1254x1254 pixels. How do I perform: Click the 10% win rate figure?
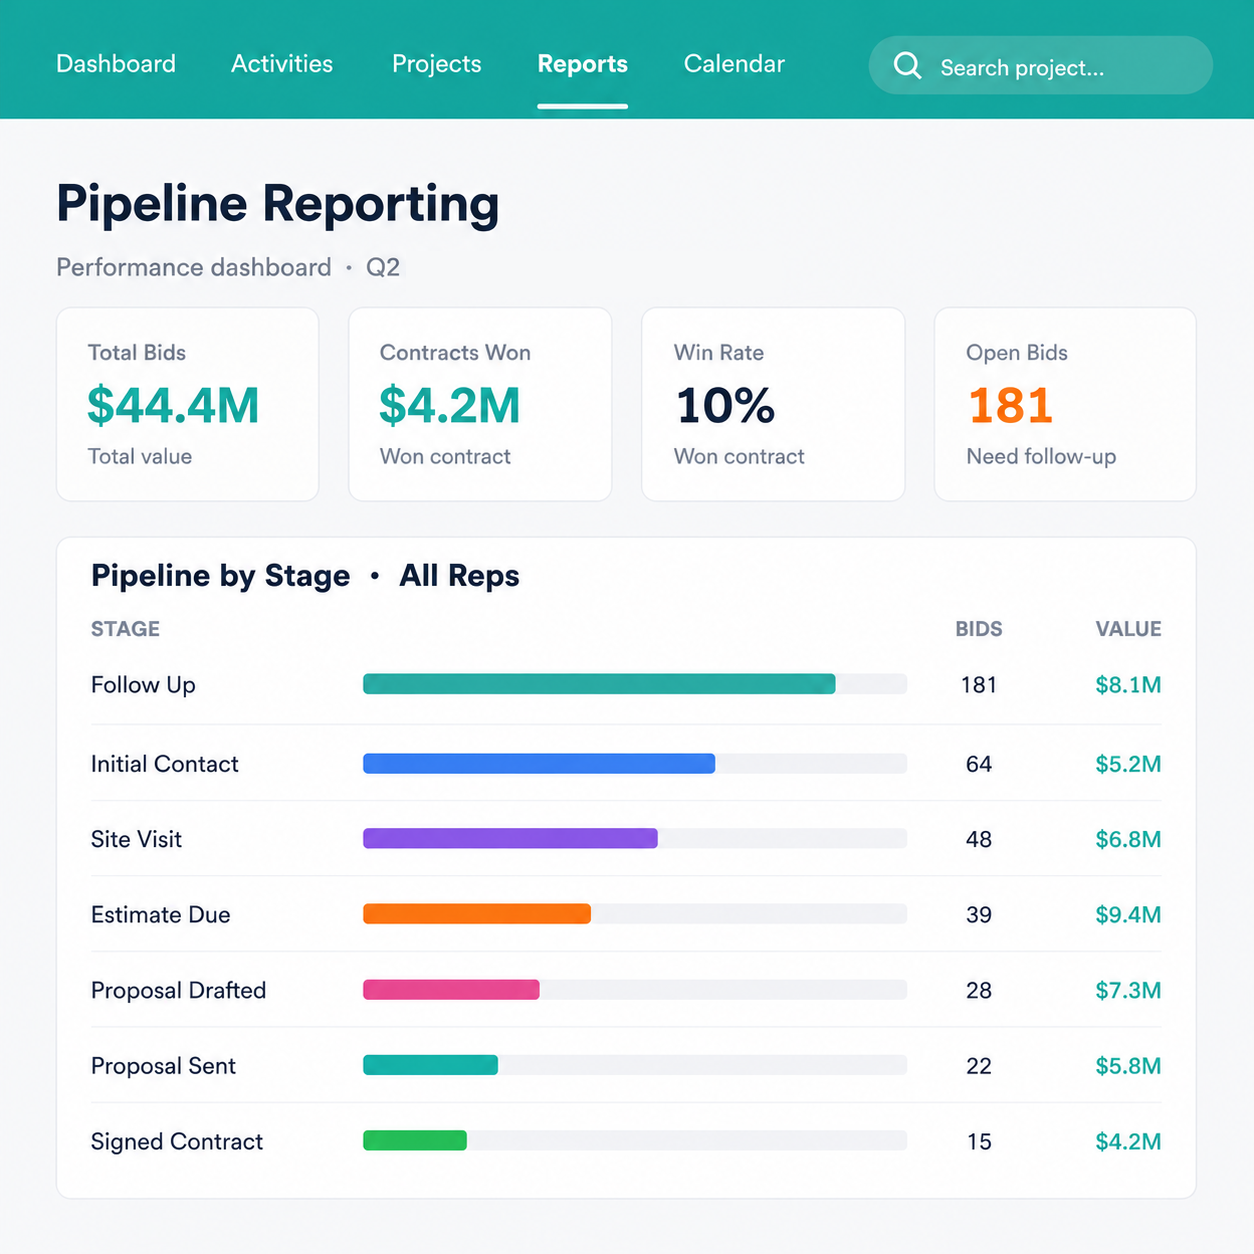tap(725, 405)
